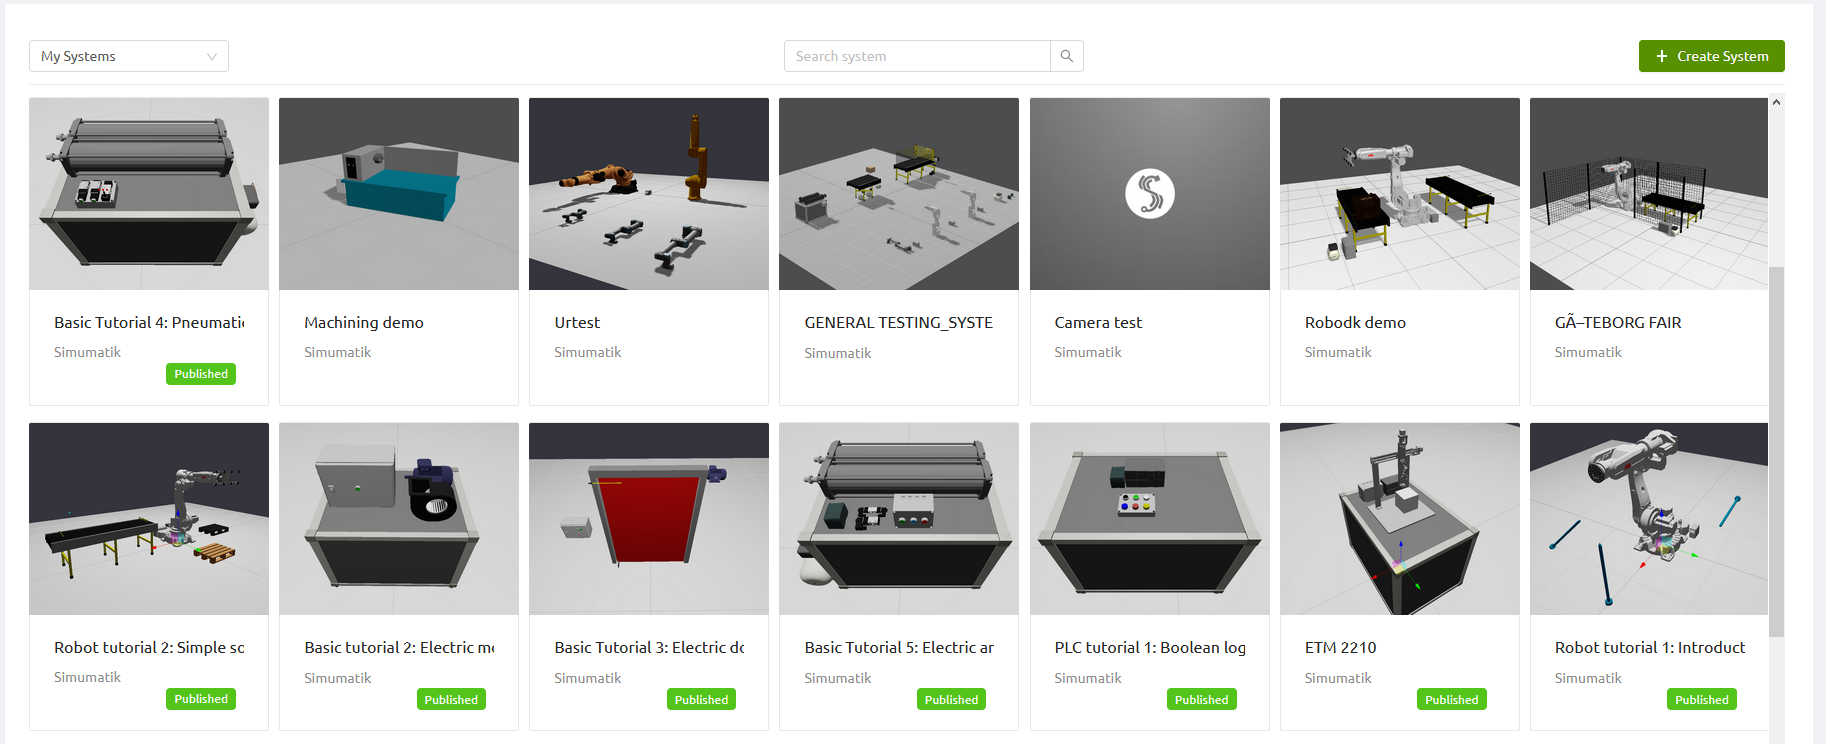Focus the Search system input field

(x=917, y=56)
